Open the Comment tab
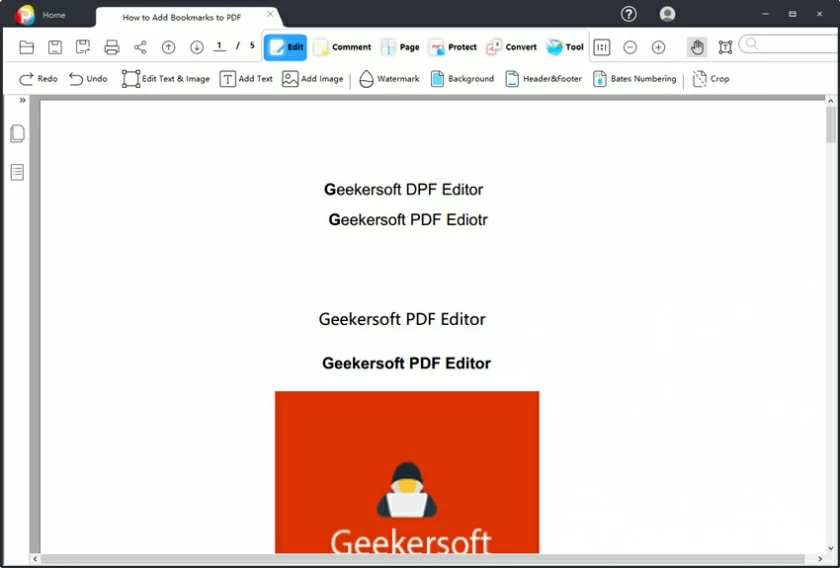This screenshot has height=568, width=840. pos(342,47)
